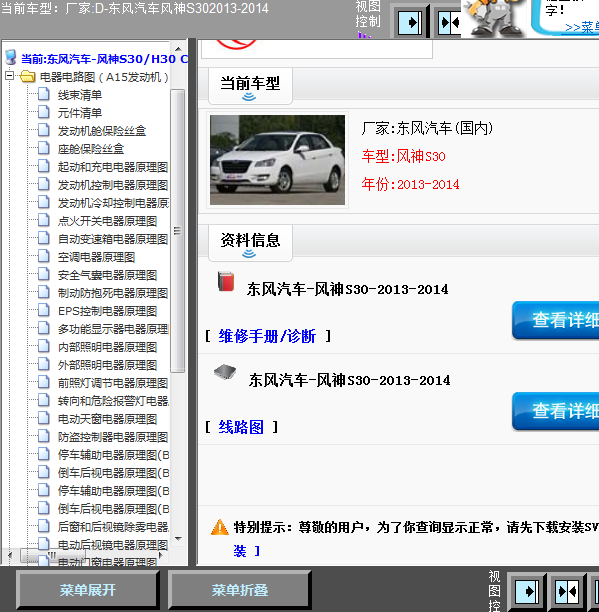Open 发动机控制电器原理图
The width and height of the screenshot is (599, 612).
(x=113, y=185)
